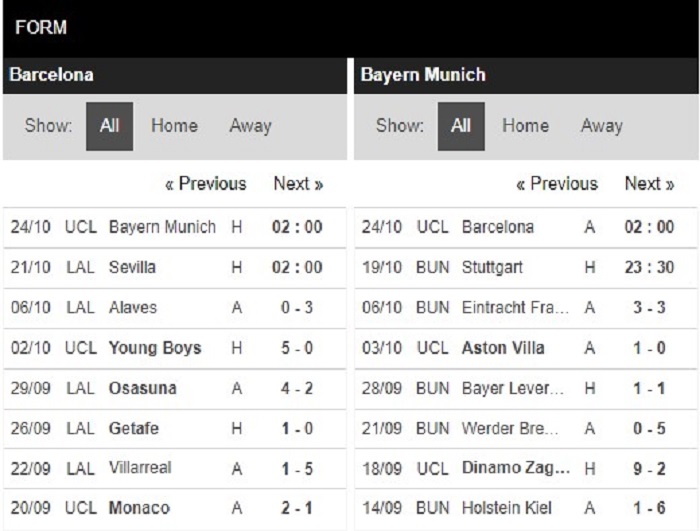Select Bayern Munich's All filter tab
Image resolution: width=700 pixels, height=531 pixels.
[x=461, y=126]
